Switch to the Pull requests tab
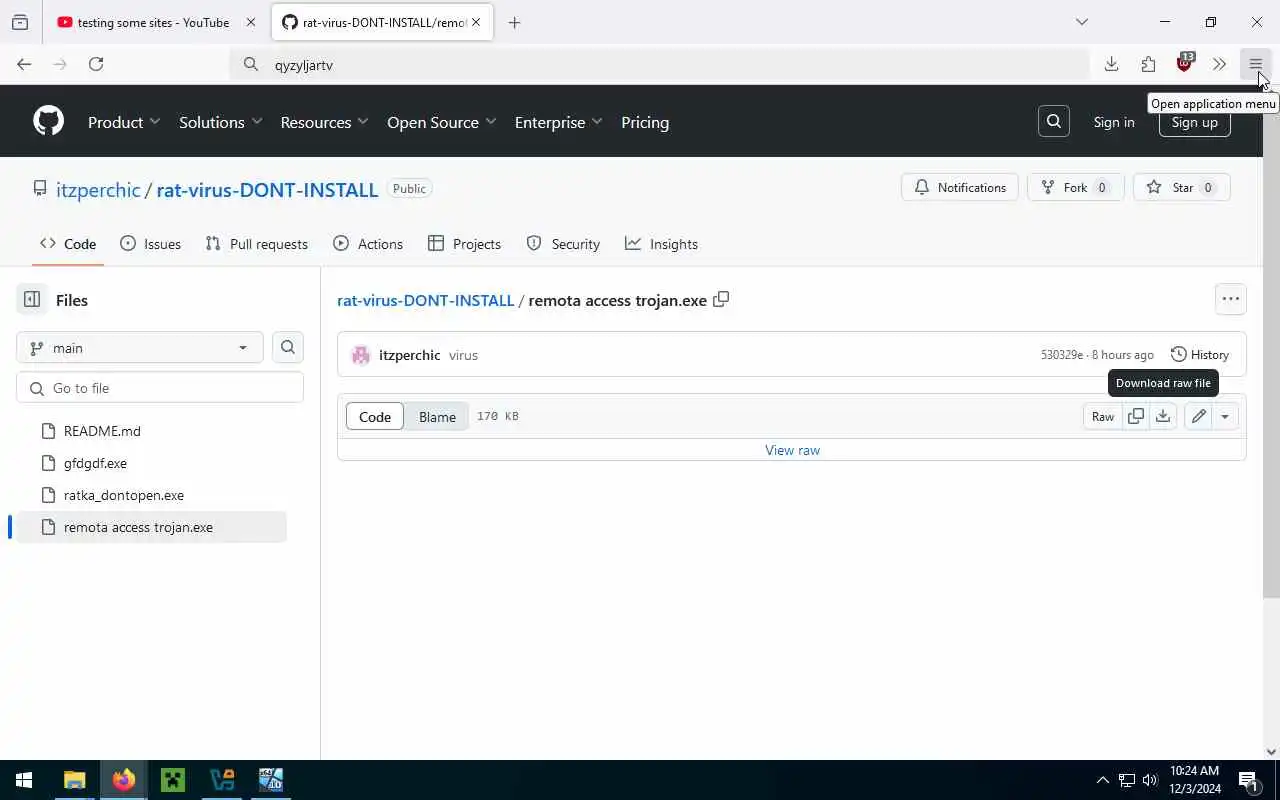This screenshot has height=800, width=1280. point(256,244)
